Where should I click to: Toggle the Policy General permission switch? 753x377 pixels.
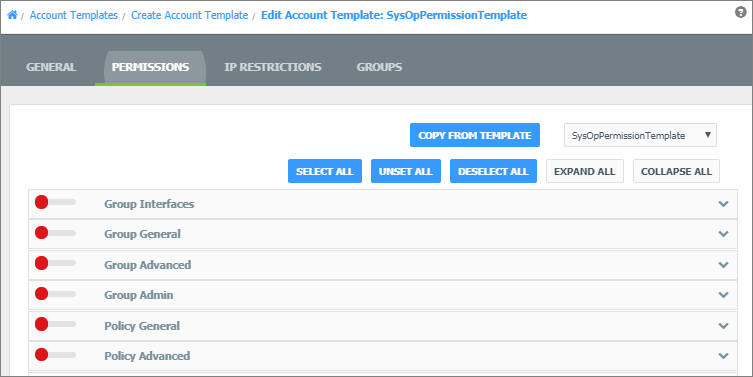tap(55, 324)
